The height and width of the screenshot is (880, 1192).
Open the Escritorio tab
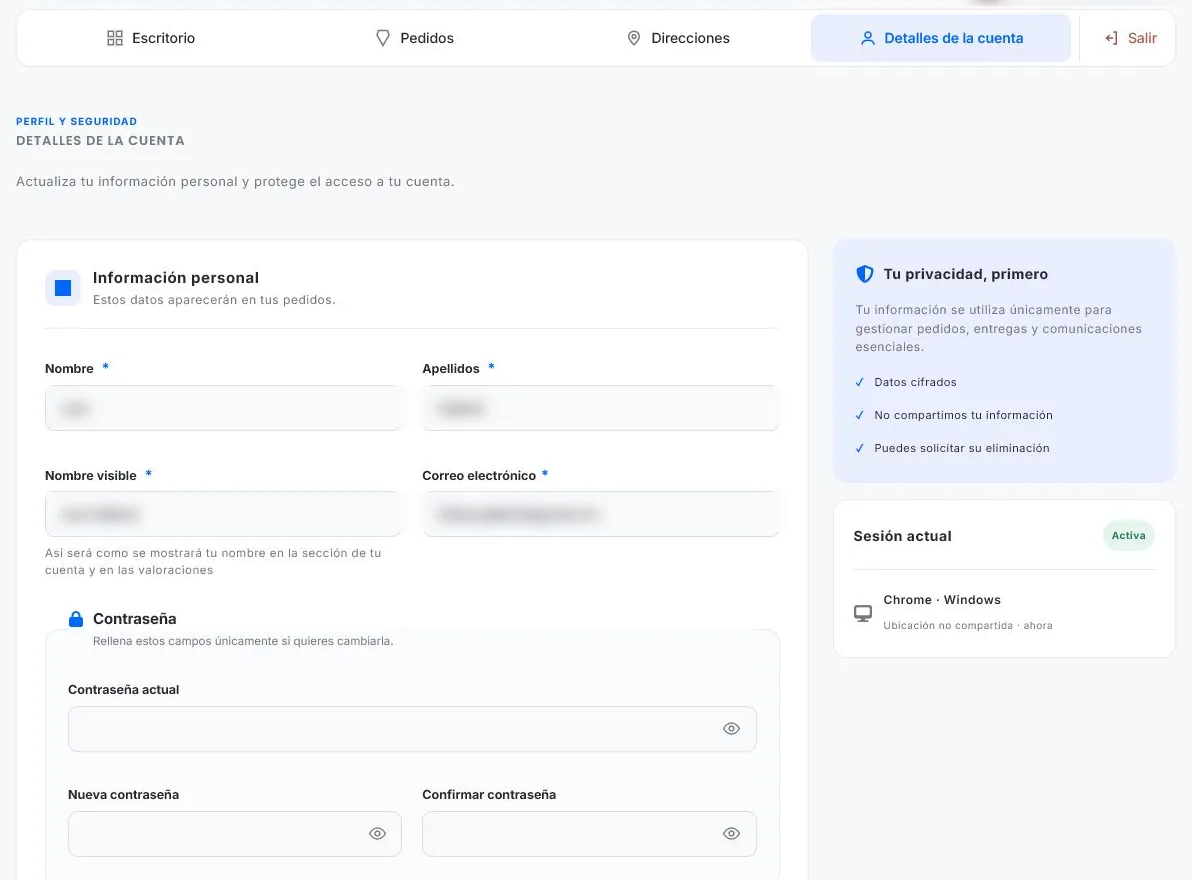click(x=151, y=38)
